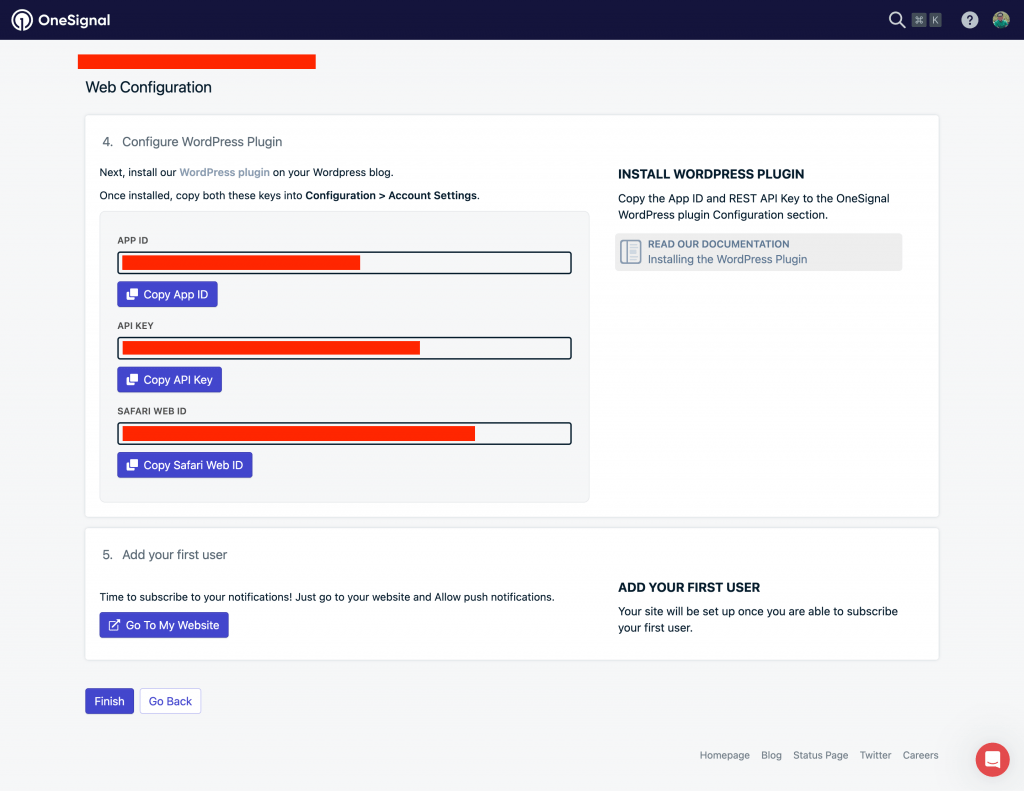
Task: Click the Go Back button
Action: [170, 700]
